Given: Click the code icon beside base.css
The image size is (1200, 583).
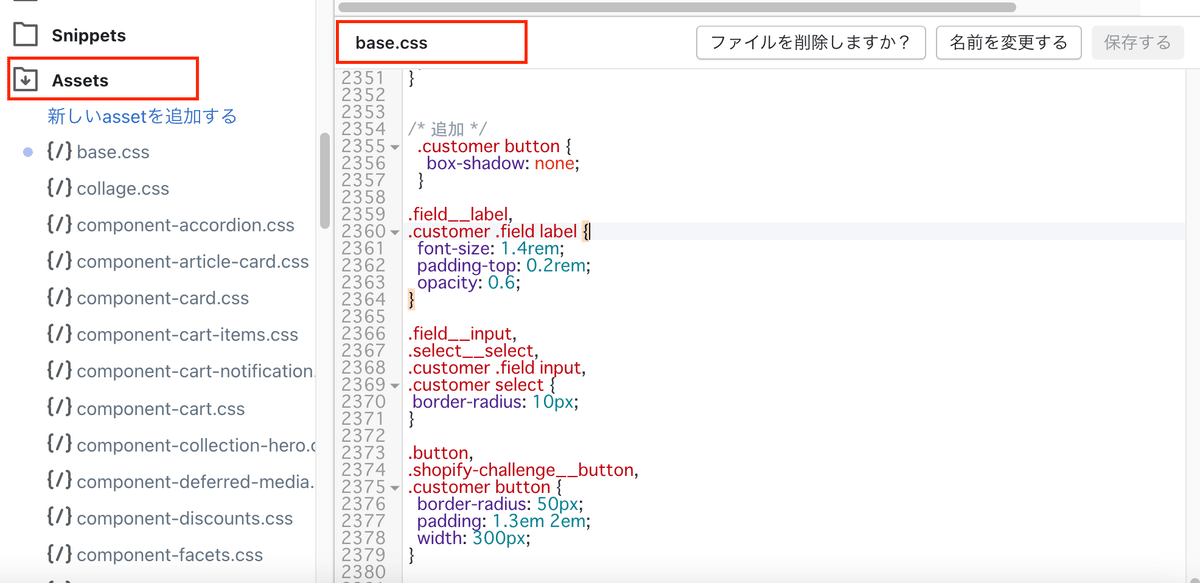Looking at the screenshot, I should click(x=59, y=152).
